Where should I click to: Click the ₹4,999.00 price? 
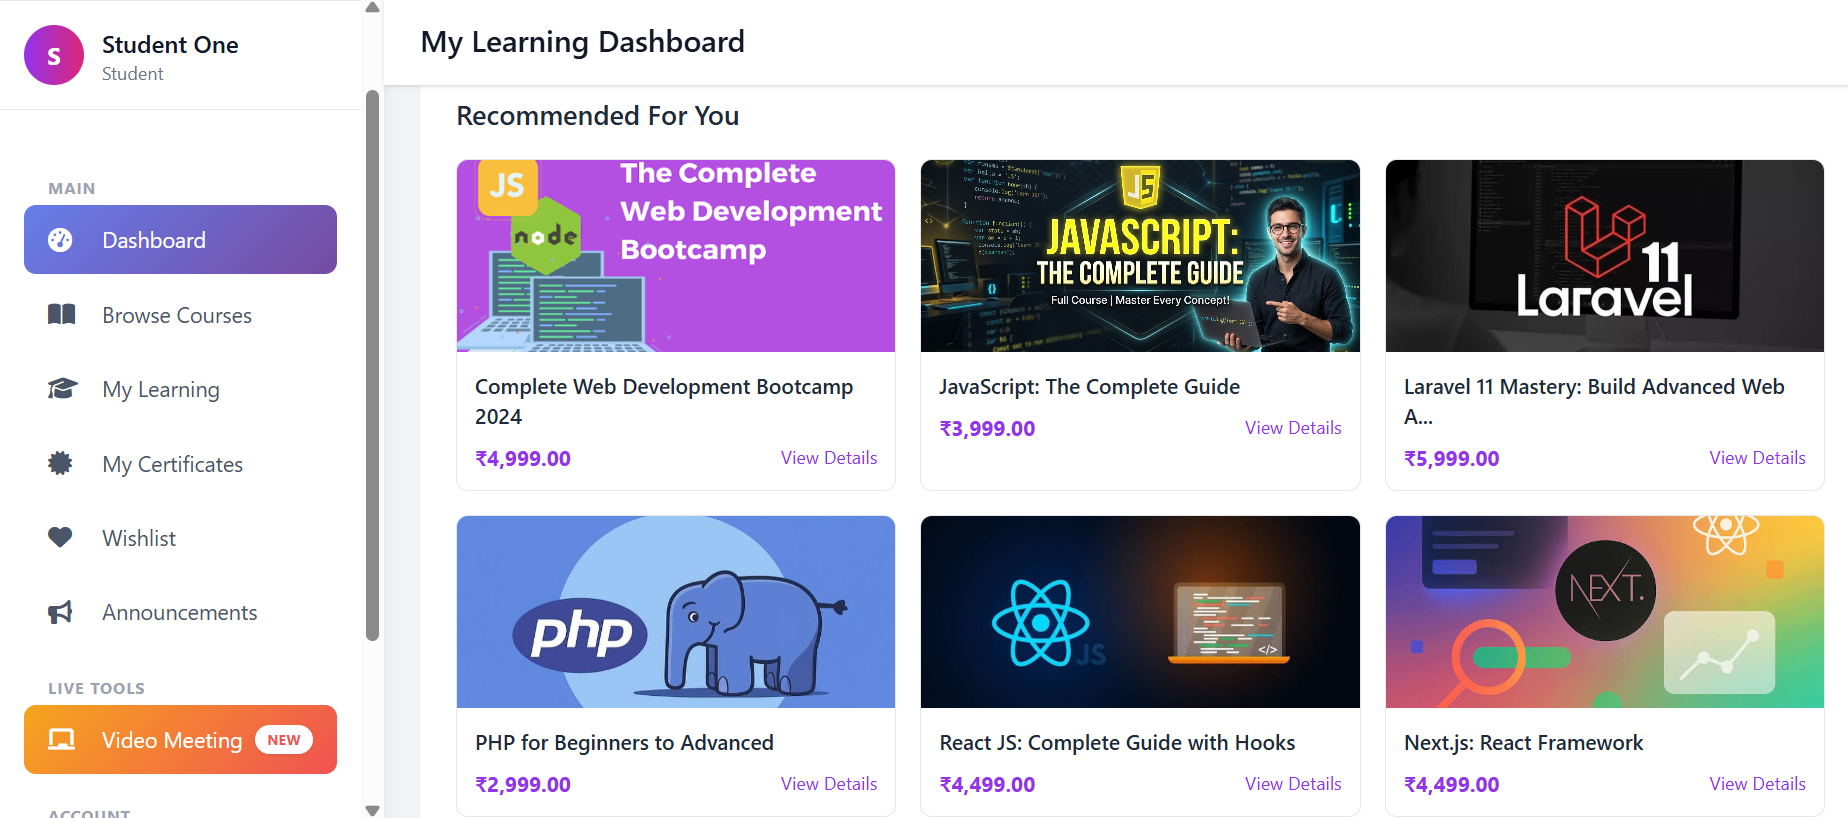(522, 459)
